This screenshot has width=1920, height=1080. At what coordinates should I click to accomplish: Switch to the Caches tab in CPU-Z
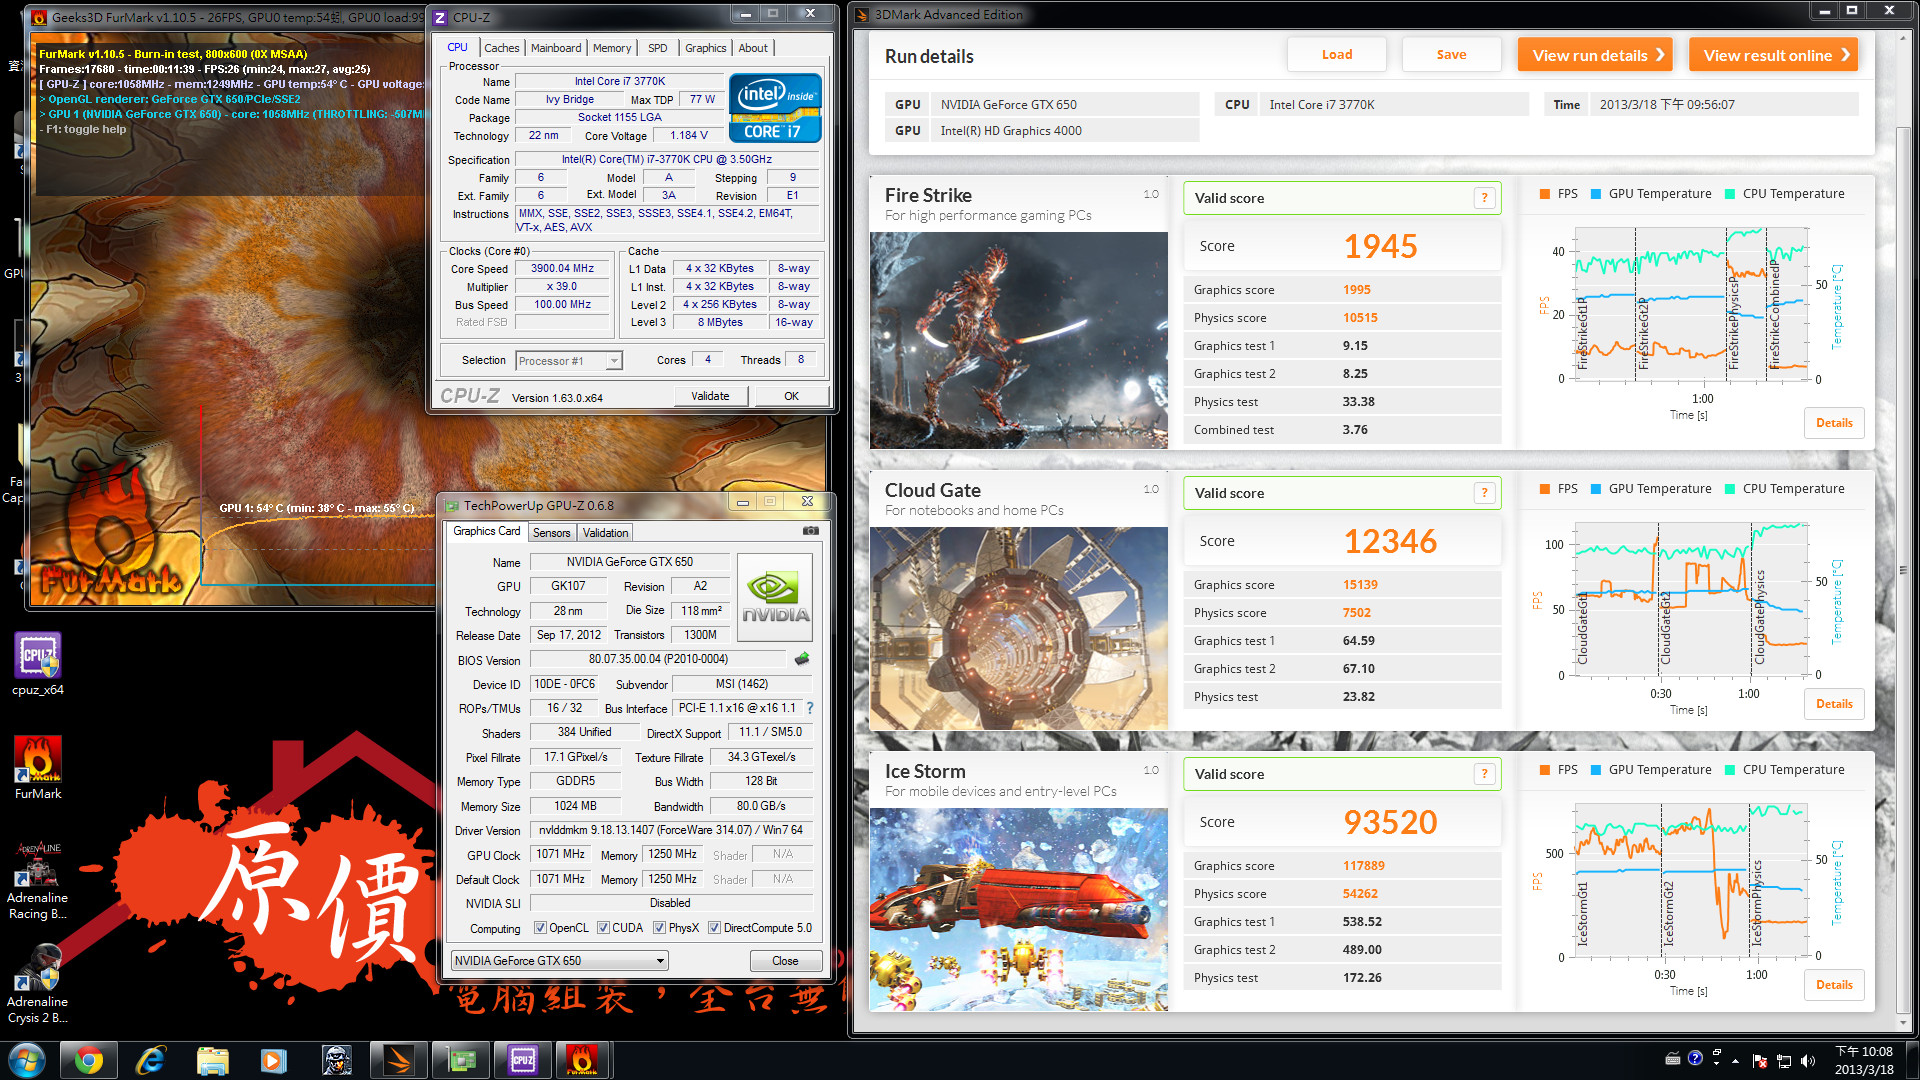[x=501, y=48]
